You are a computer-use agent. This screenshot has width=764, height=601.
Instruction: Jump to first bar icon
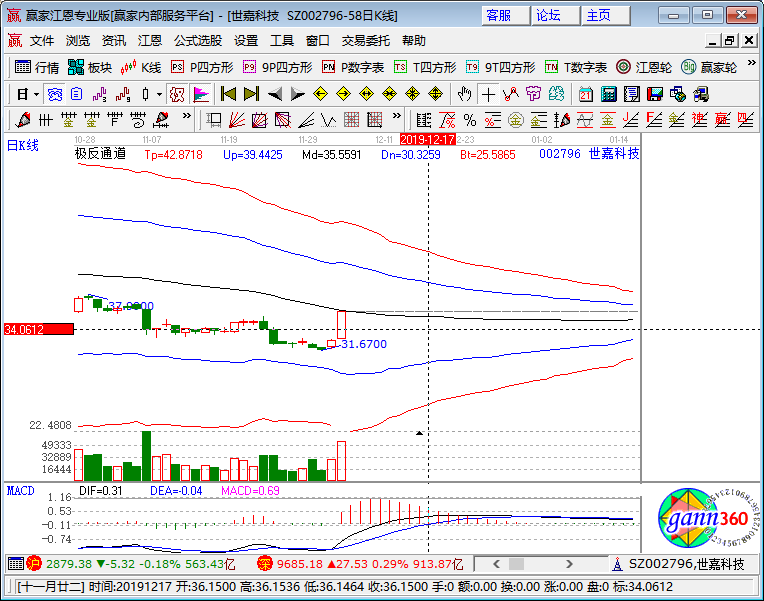[228, 94]
